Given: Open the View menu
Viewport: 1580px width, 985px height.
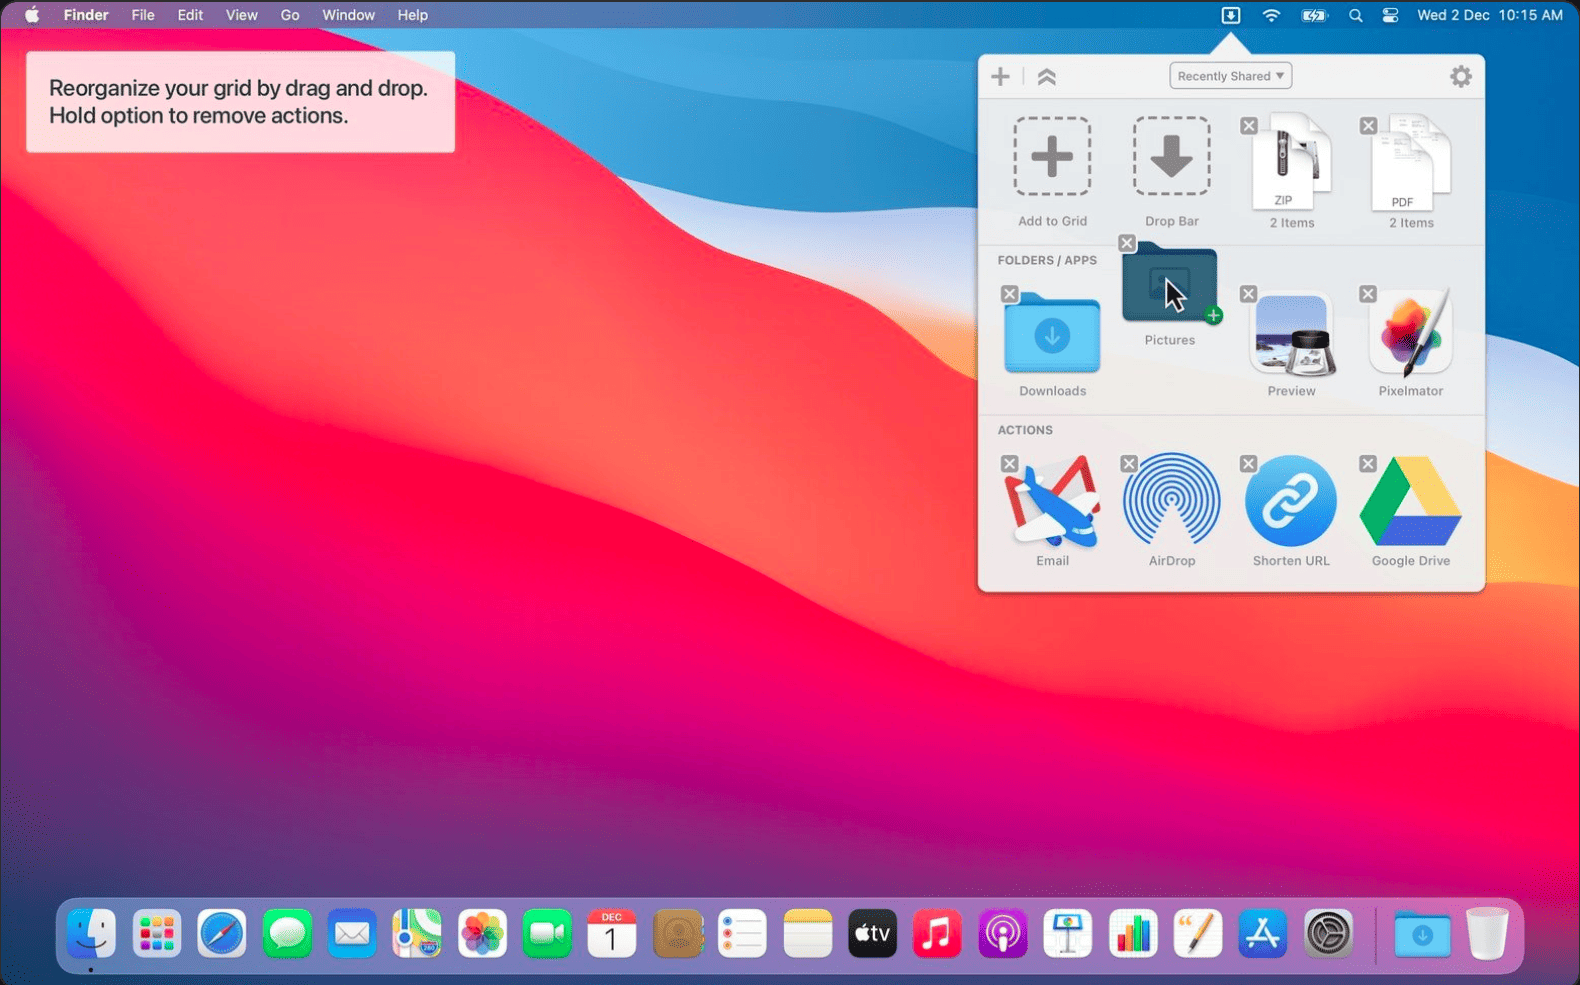Looking at the screenshot, I should click(x=241, y=15).
